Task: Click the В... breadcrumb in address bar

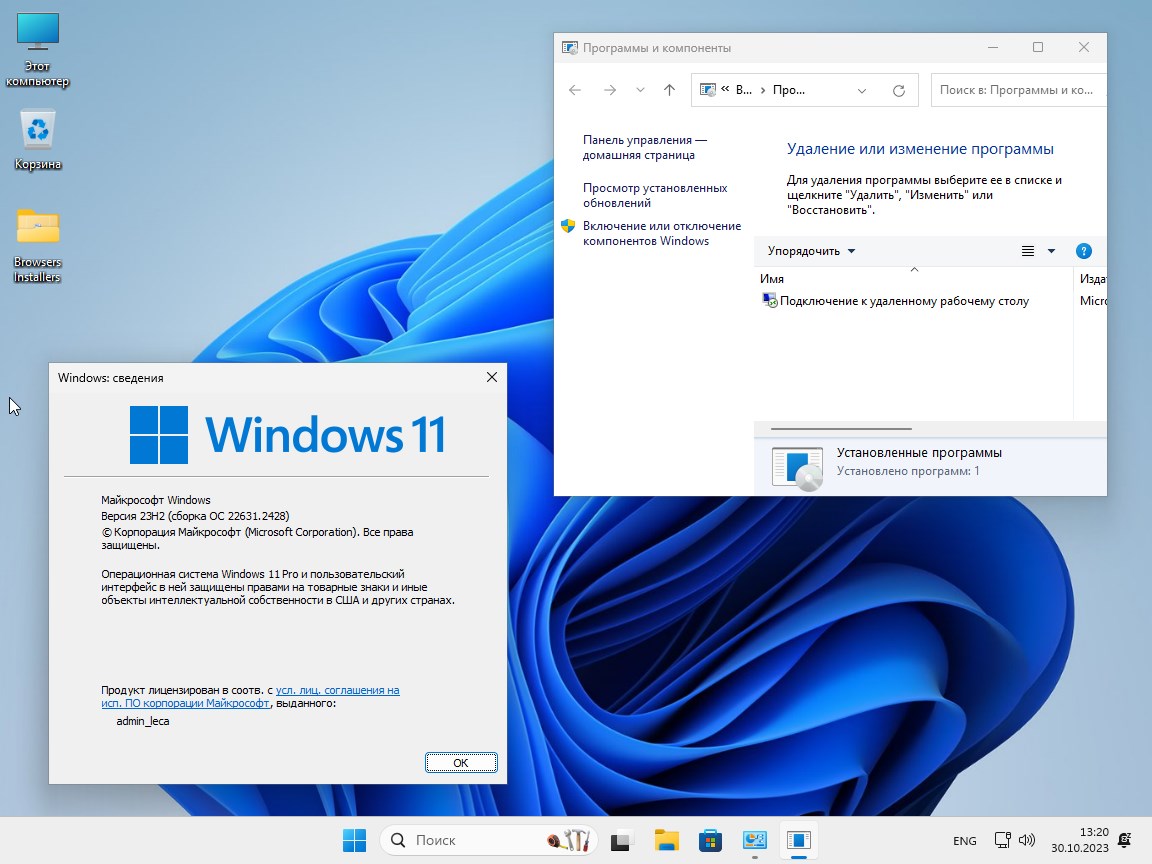Action: click(x=744, y=90)
